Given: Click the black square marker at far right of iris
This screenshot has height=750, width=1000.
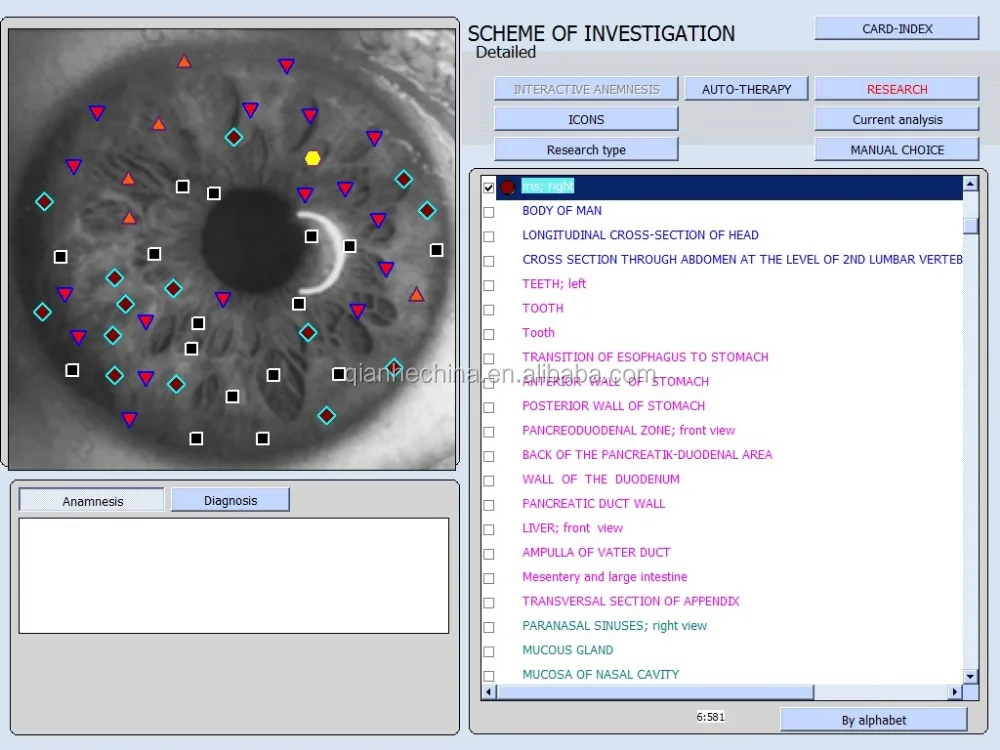Looking at the screenshot, I should click(436, 250).
